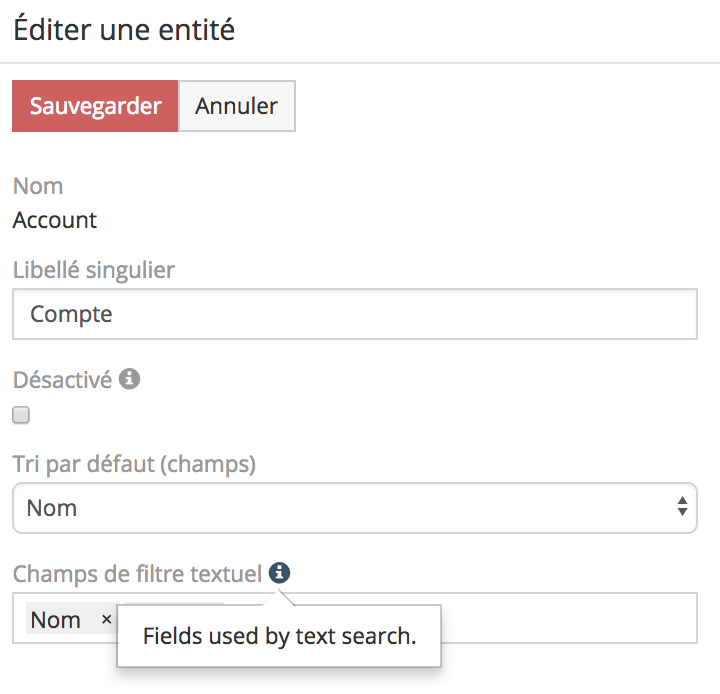Click the info icon next to Champs de filtre textuel

(x=280, y=573)
